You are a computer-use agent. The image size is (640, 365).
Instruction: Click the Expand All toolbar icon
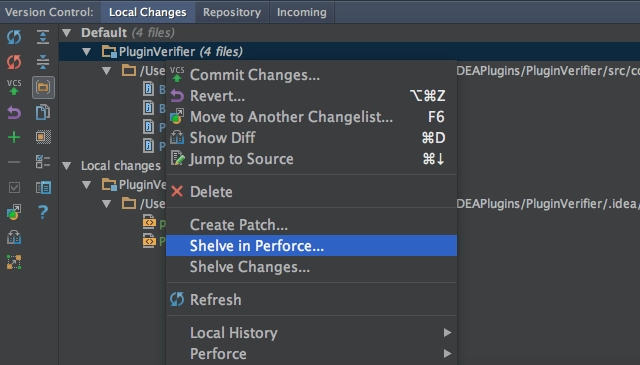pos(43,37)
